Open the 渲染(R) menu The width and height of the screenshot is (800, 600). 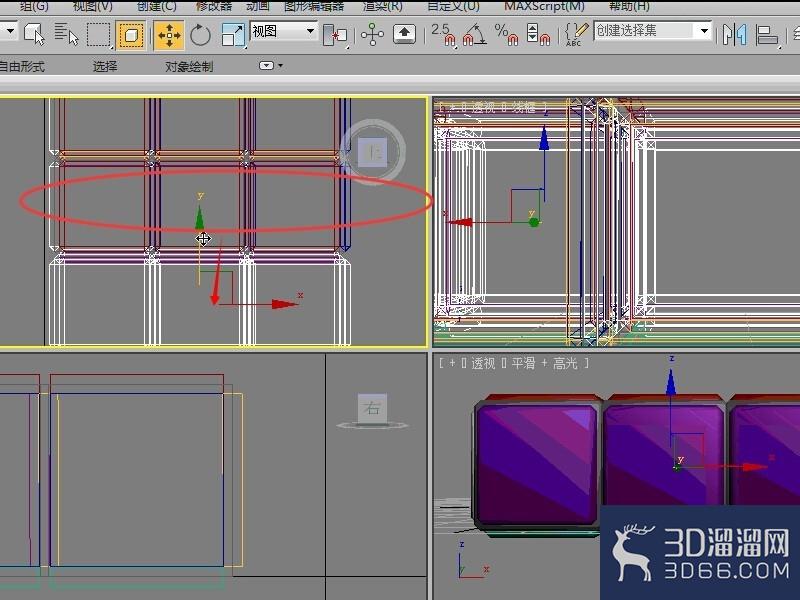[382, 6]
